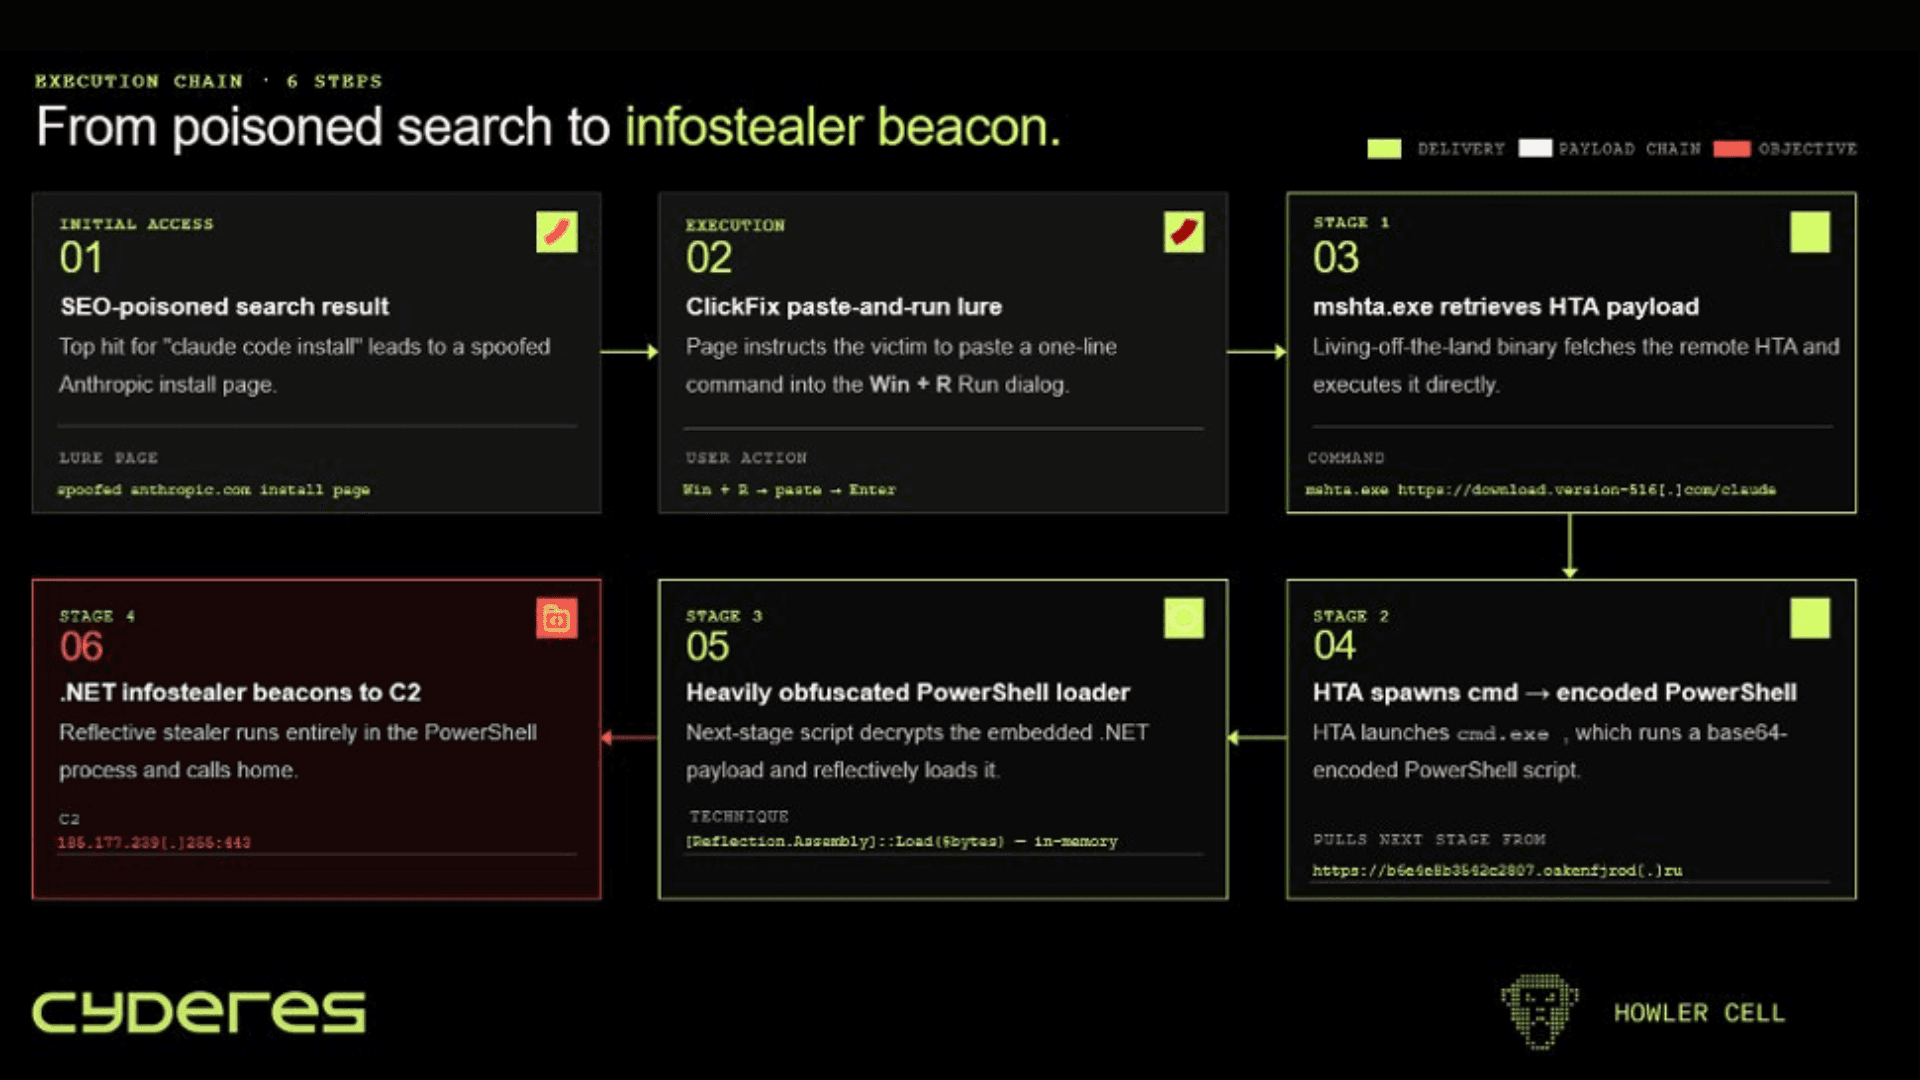
Task: Click the white Payload Chain legend swatch
Action: click(1535, 149)
